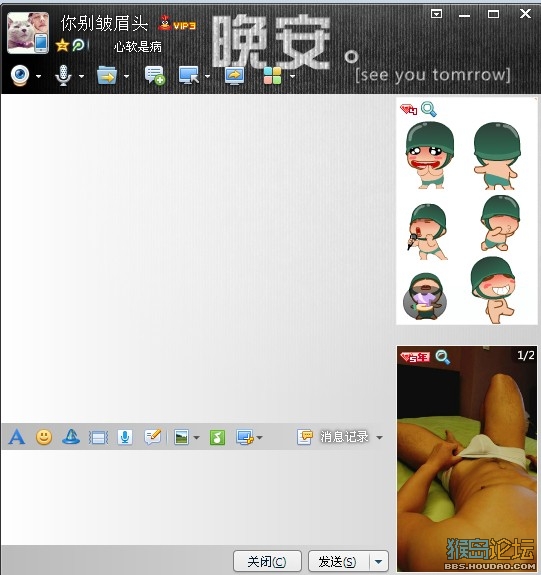
Task: Click the 1/2 page indicator
Action: 526,355
